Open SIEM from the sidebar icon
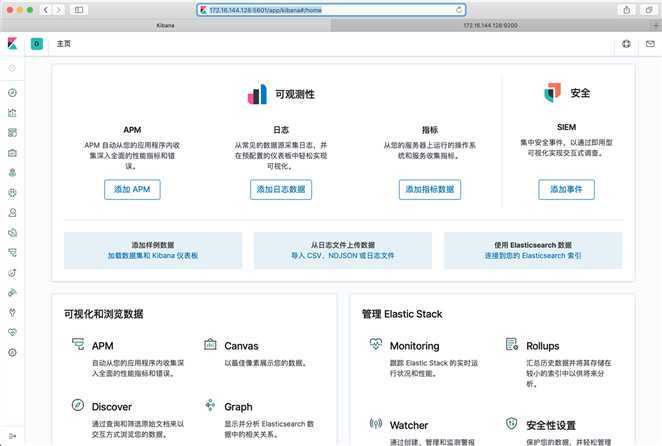Viewport: 662px width, 446px height. 12,292
